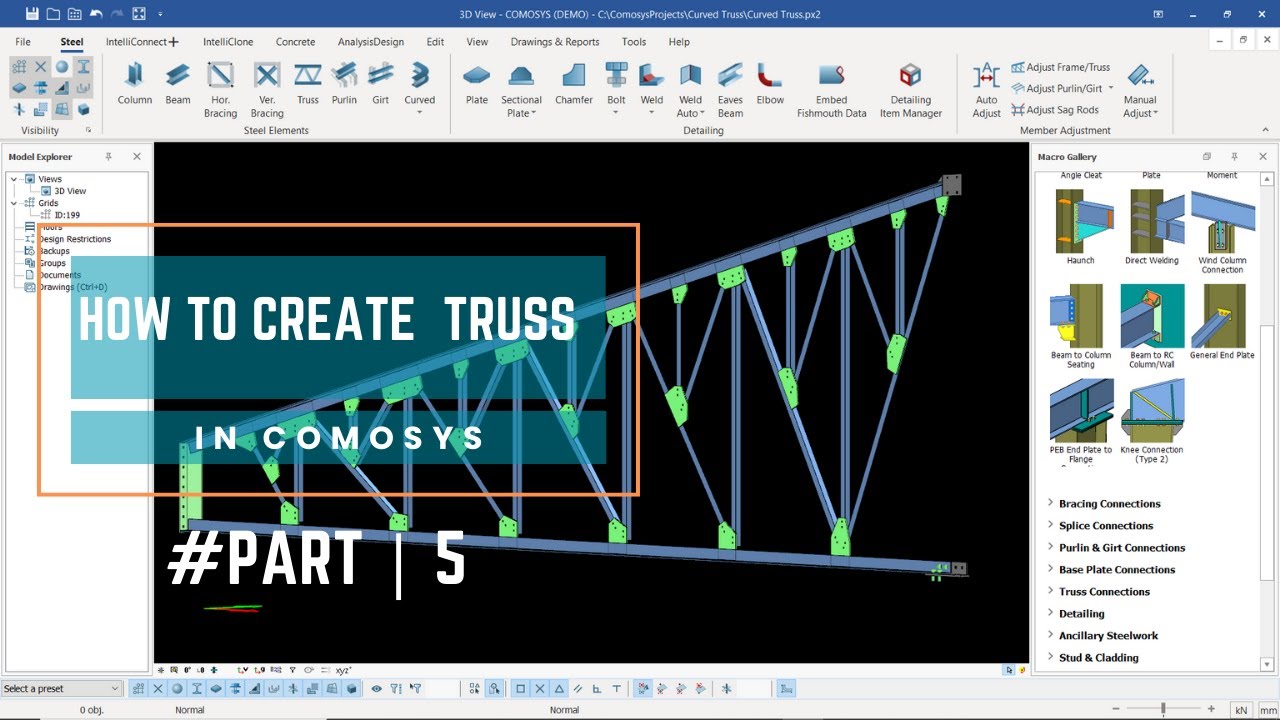This screenshot has width=1280, height=720.
Task: Click Adjust Sag Rods
Action: coord(1055,110)
